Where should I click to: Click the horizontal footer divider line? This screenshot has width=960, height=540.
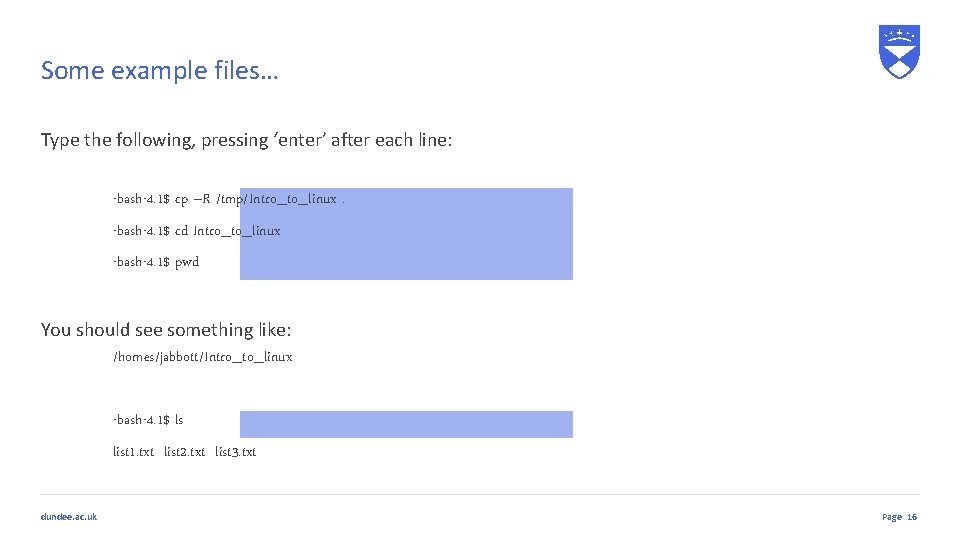coord(480,494)
